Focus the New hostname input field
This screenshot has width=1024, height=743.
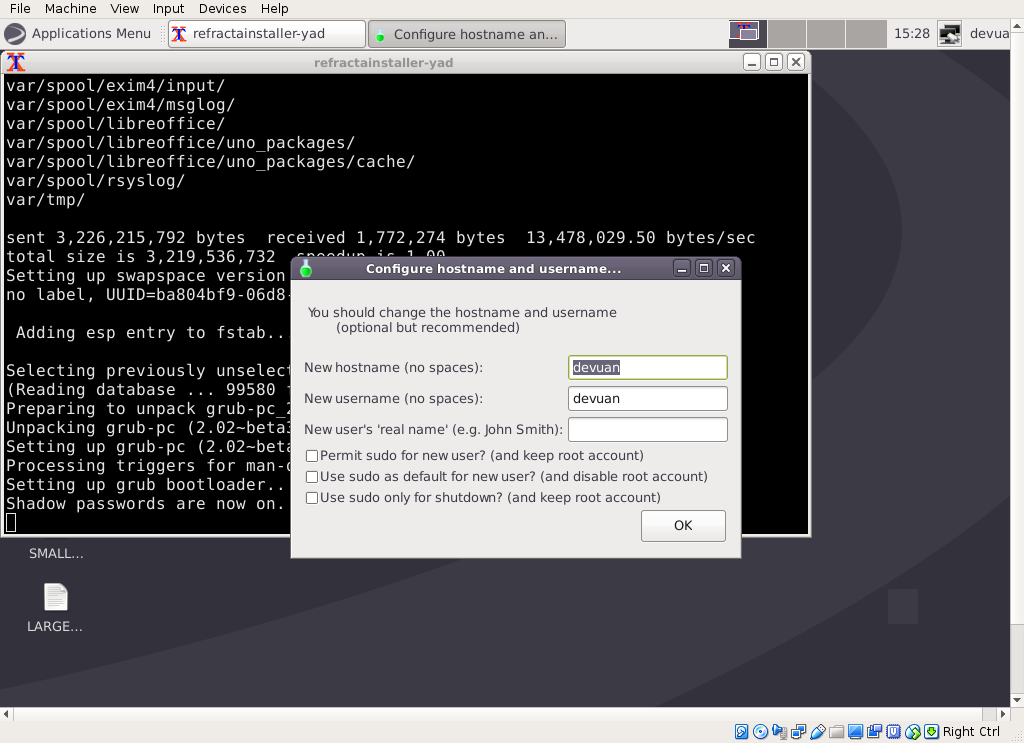pyautogui.click(x=648, y=368)
